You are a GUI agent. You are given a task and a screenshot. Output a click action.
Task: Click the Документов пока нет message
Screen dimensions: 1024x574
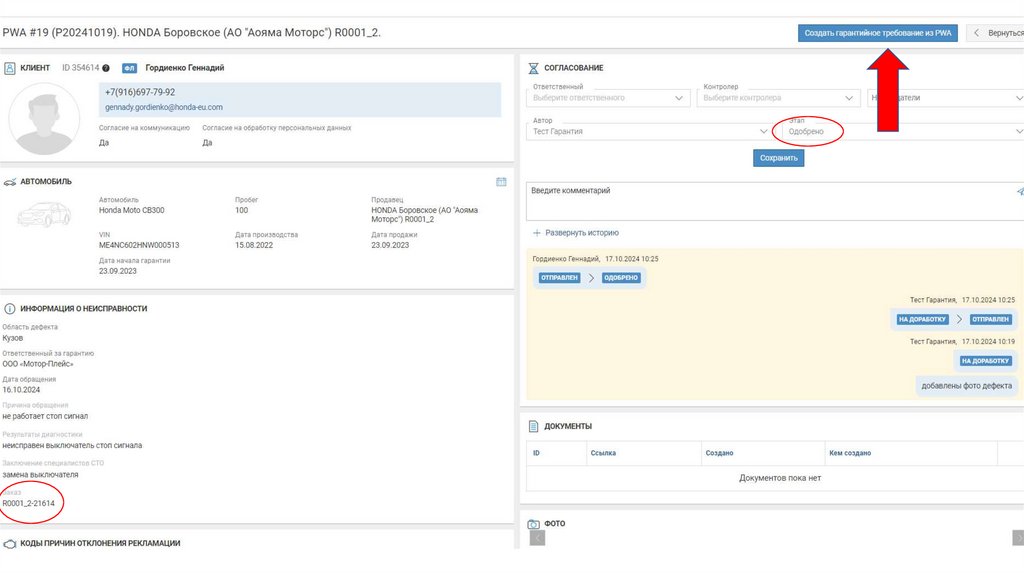click(x=780, y=478)
